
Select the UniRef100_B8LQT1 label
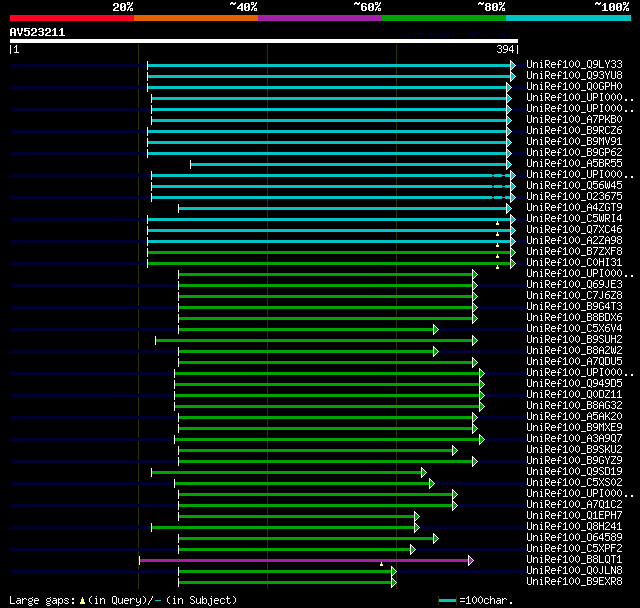click(574, 560)
